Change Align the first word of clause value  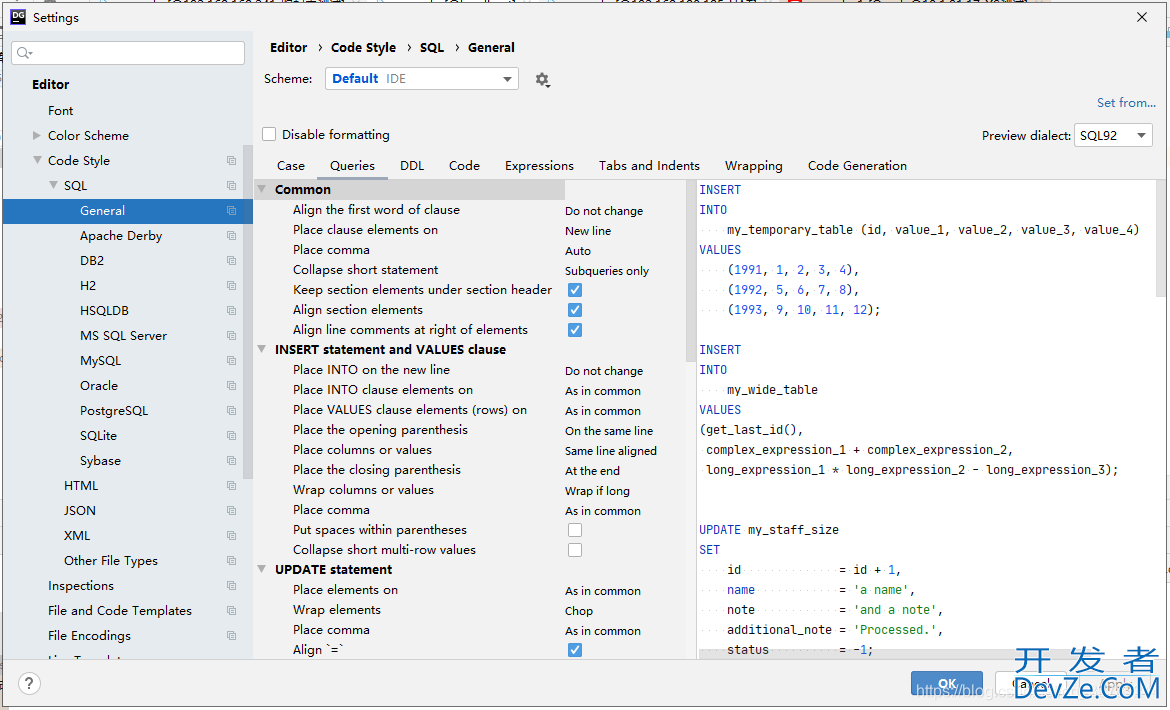tap(604, 211)
